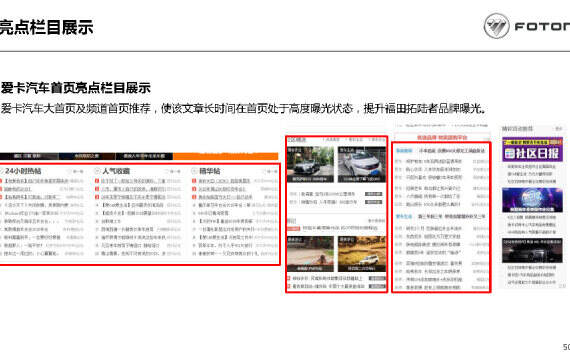Refresh the 人气收藏 list with 换一换
This screenshot has width=570, height=360.
(173, 171)
